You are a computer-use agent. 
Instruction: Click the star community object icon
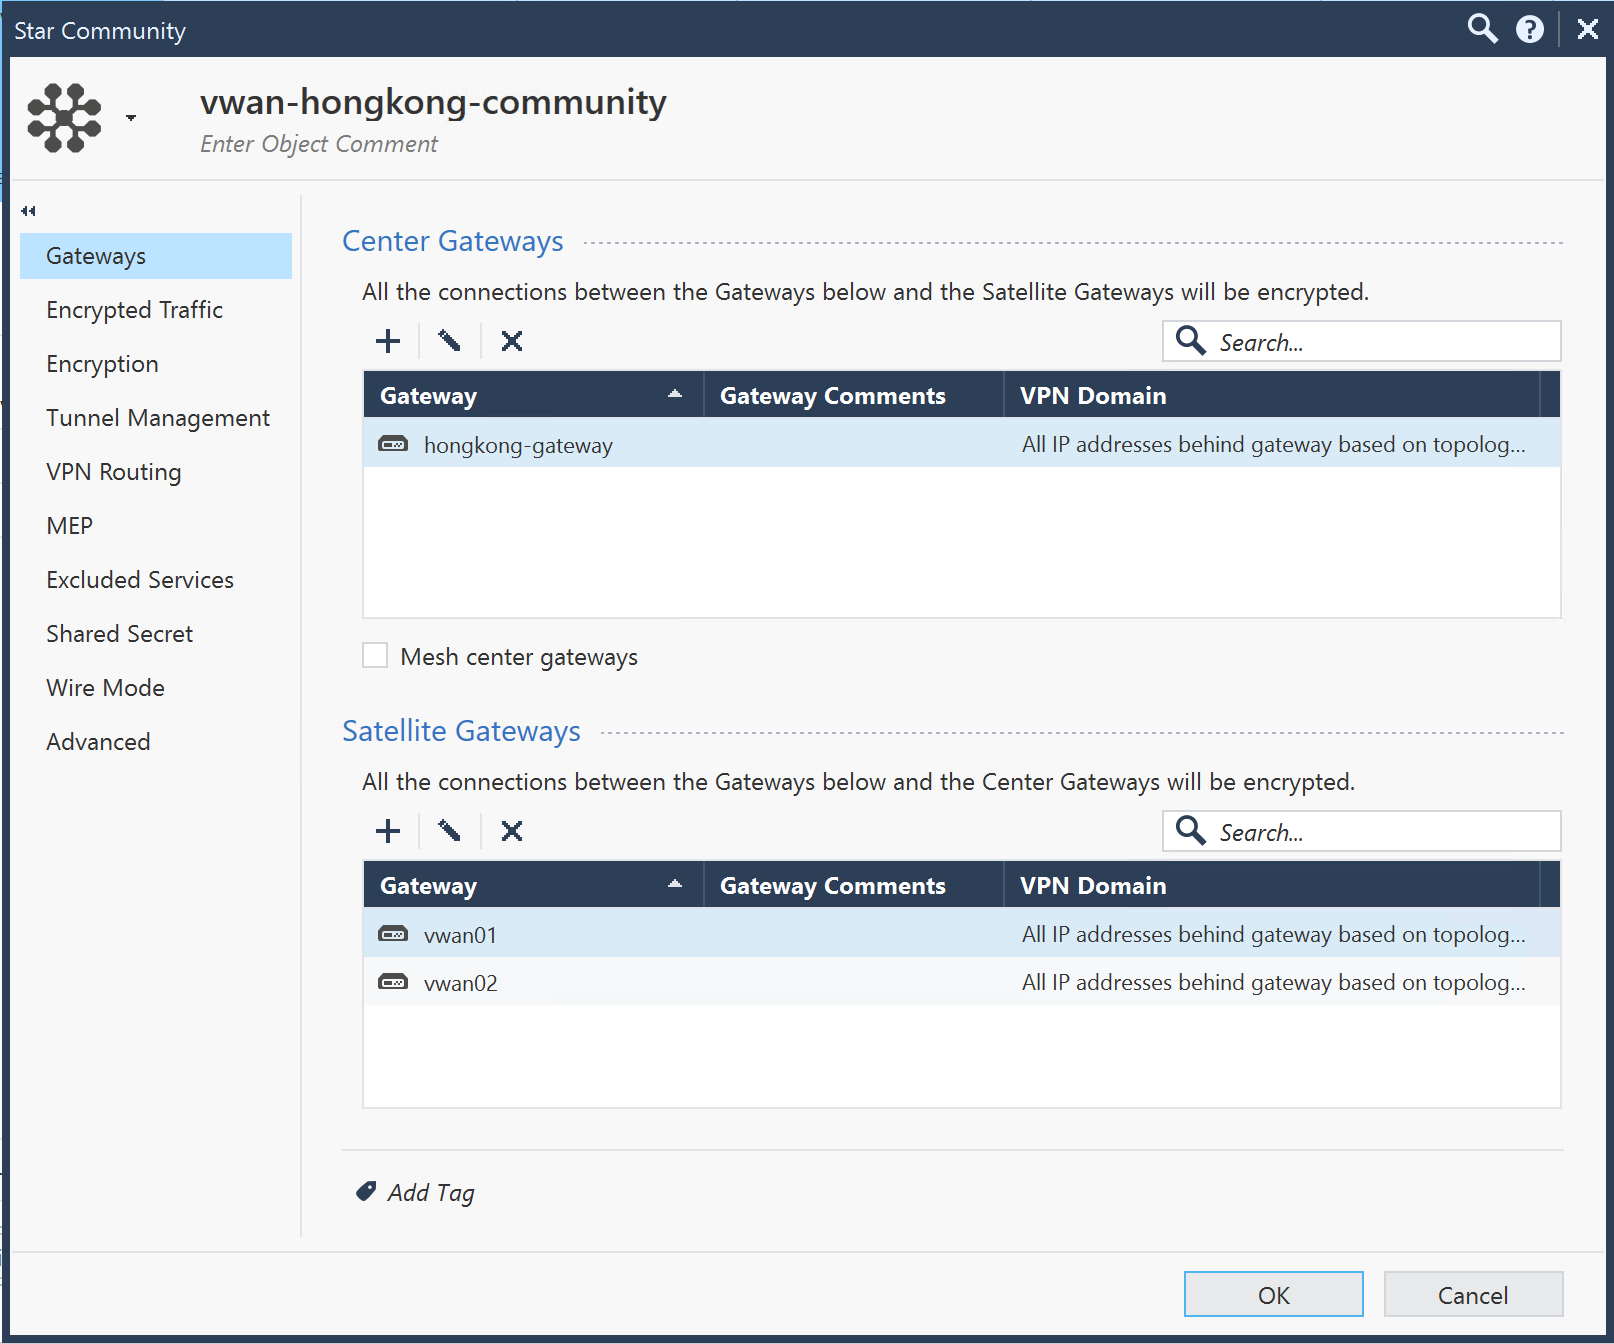point(65,118)
